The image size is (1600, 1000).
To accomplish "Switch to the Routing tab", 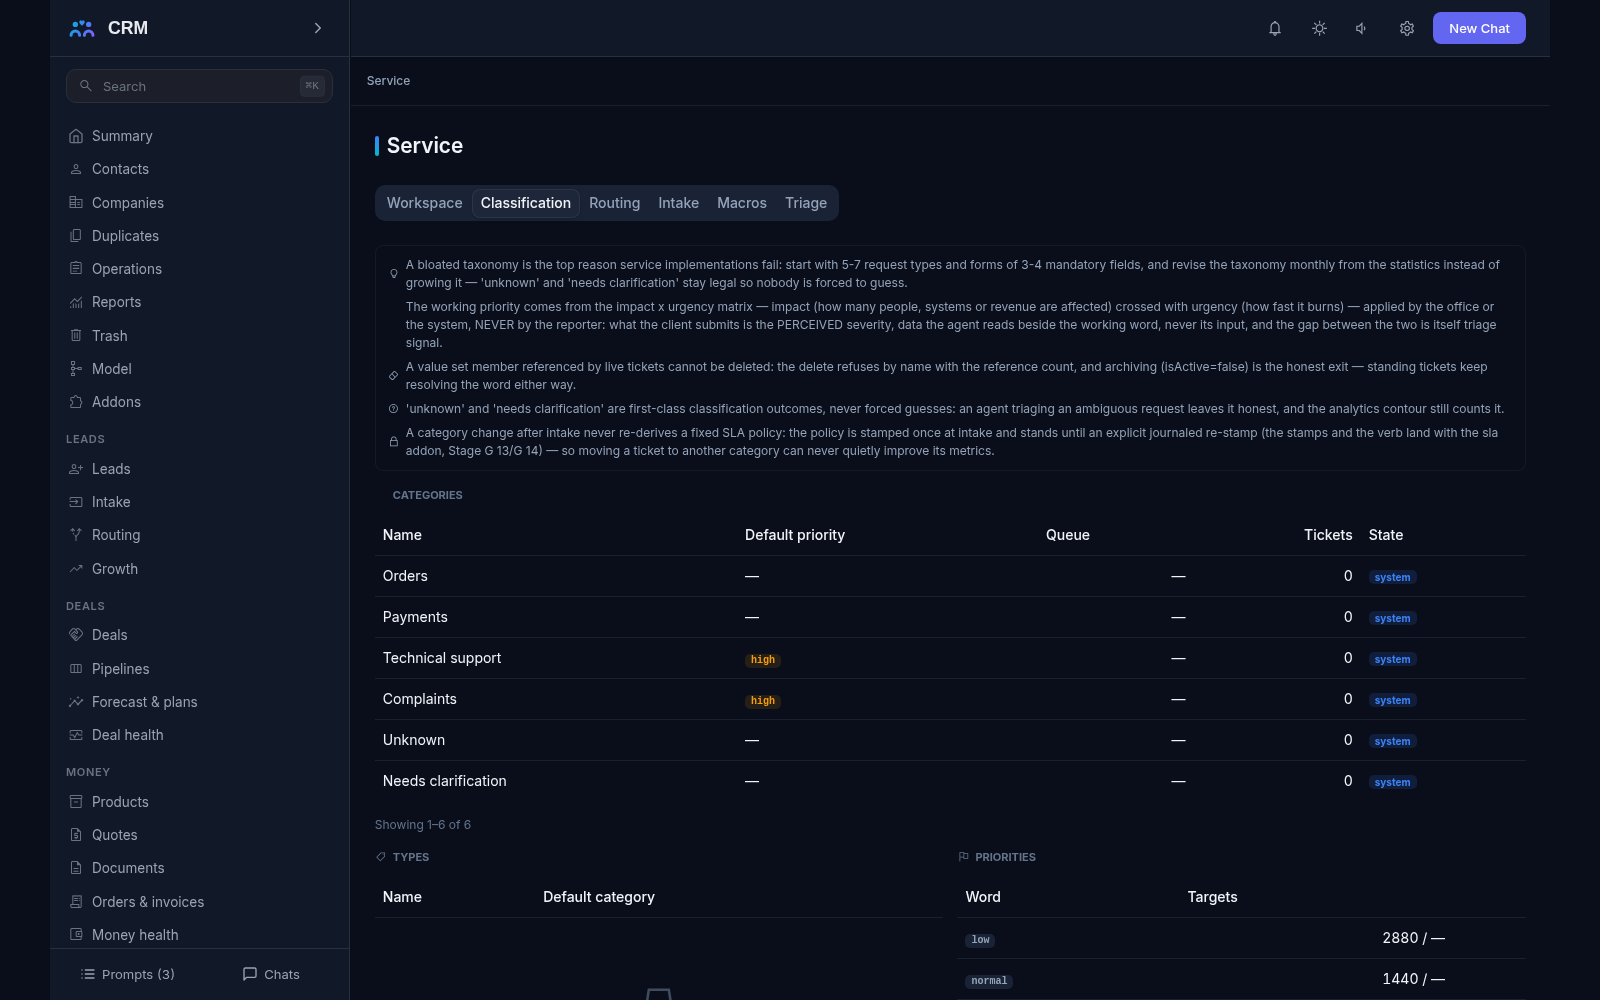I will click(615, 203).
